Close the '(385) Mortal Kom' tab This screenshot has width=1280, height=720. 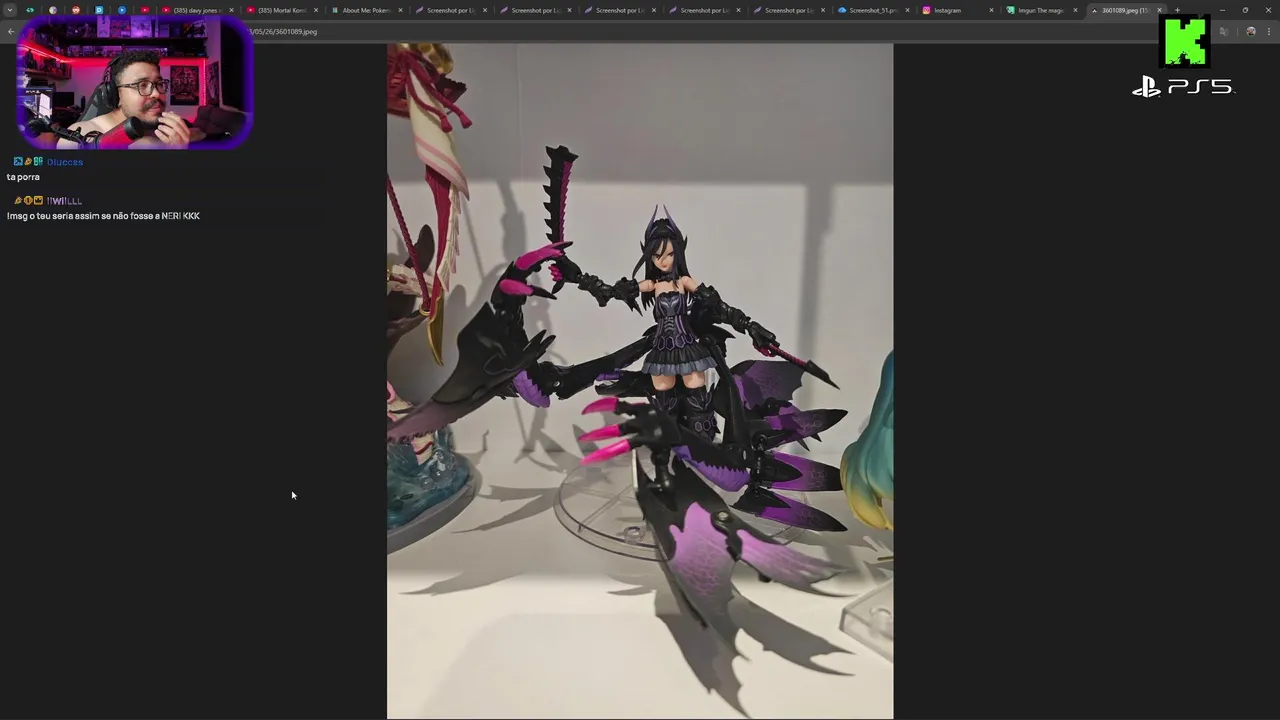(x=316, y=10)
